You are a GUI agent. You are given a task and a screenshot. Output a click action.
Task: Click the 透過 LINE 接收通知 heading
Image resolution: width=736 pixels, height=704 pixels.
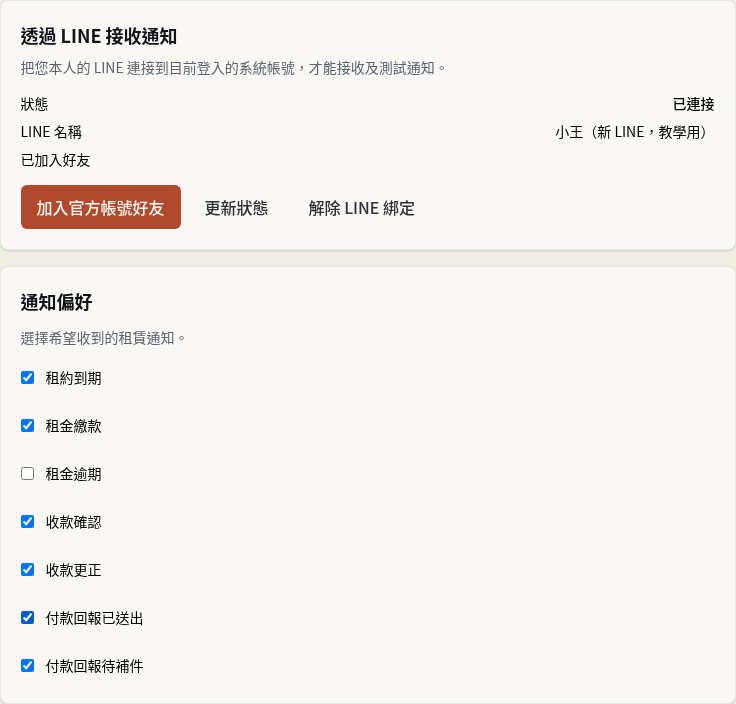(x=99, y=37)
